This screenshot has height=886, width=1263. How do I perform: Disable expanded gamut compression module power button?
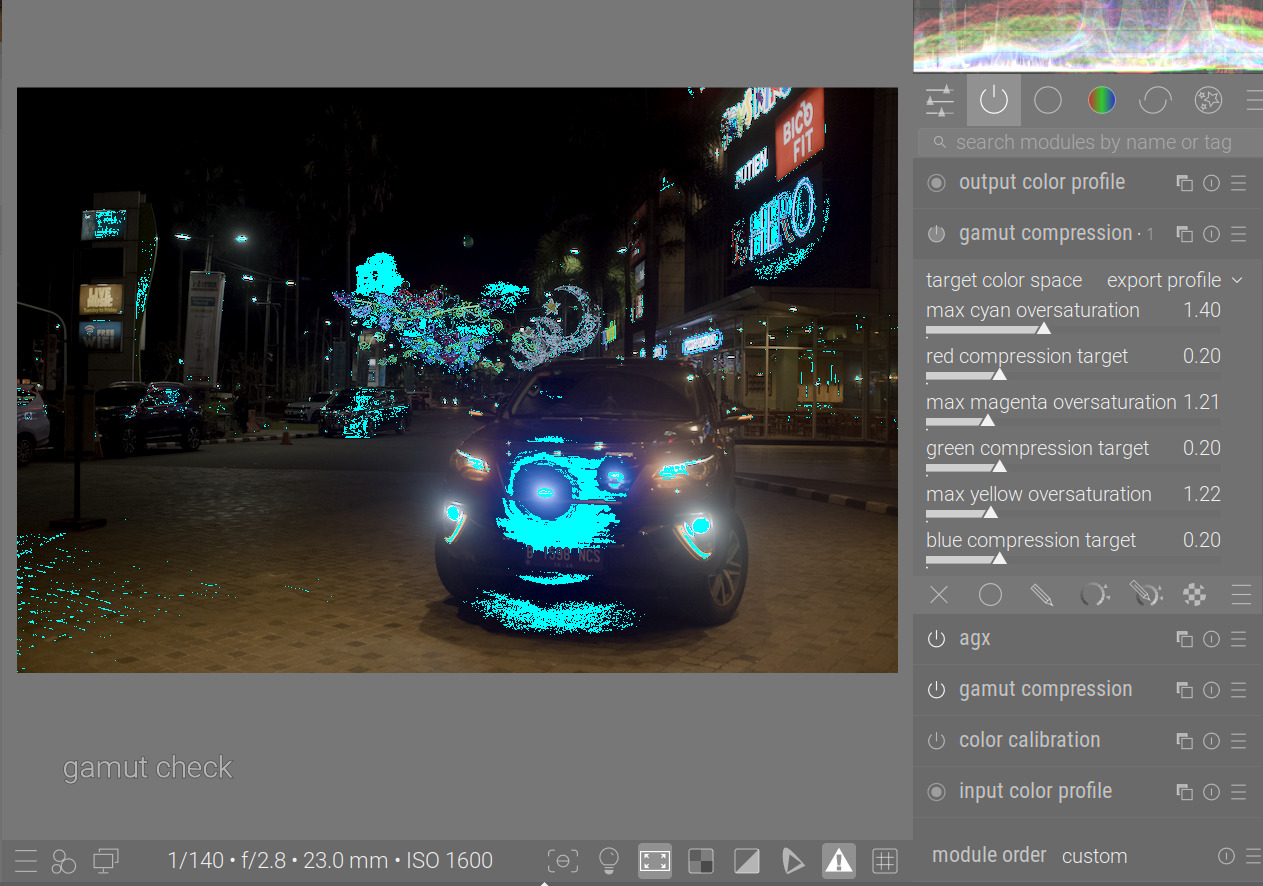coord(936,234)
